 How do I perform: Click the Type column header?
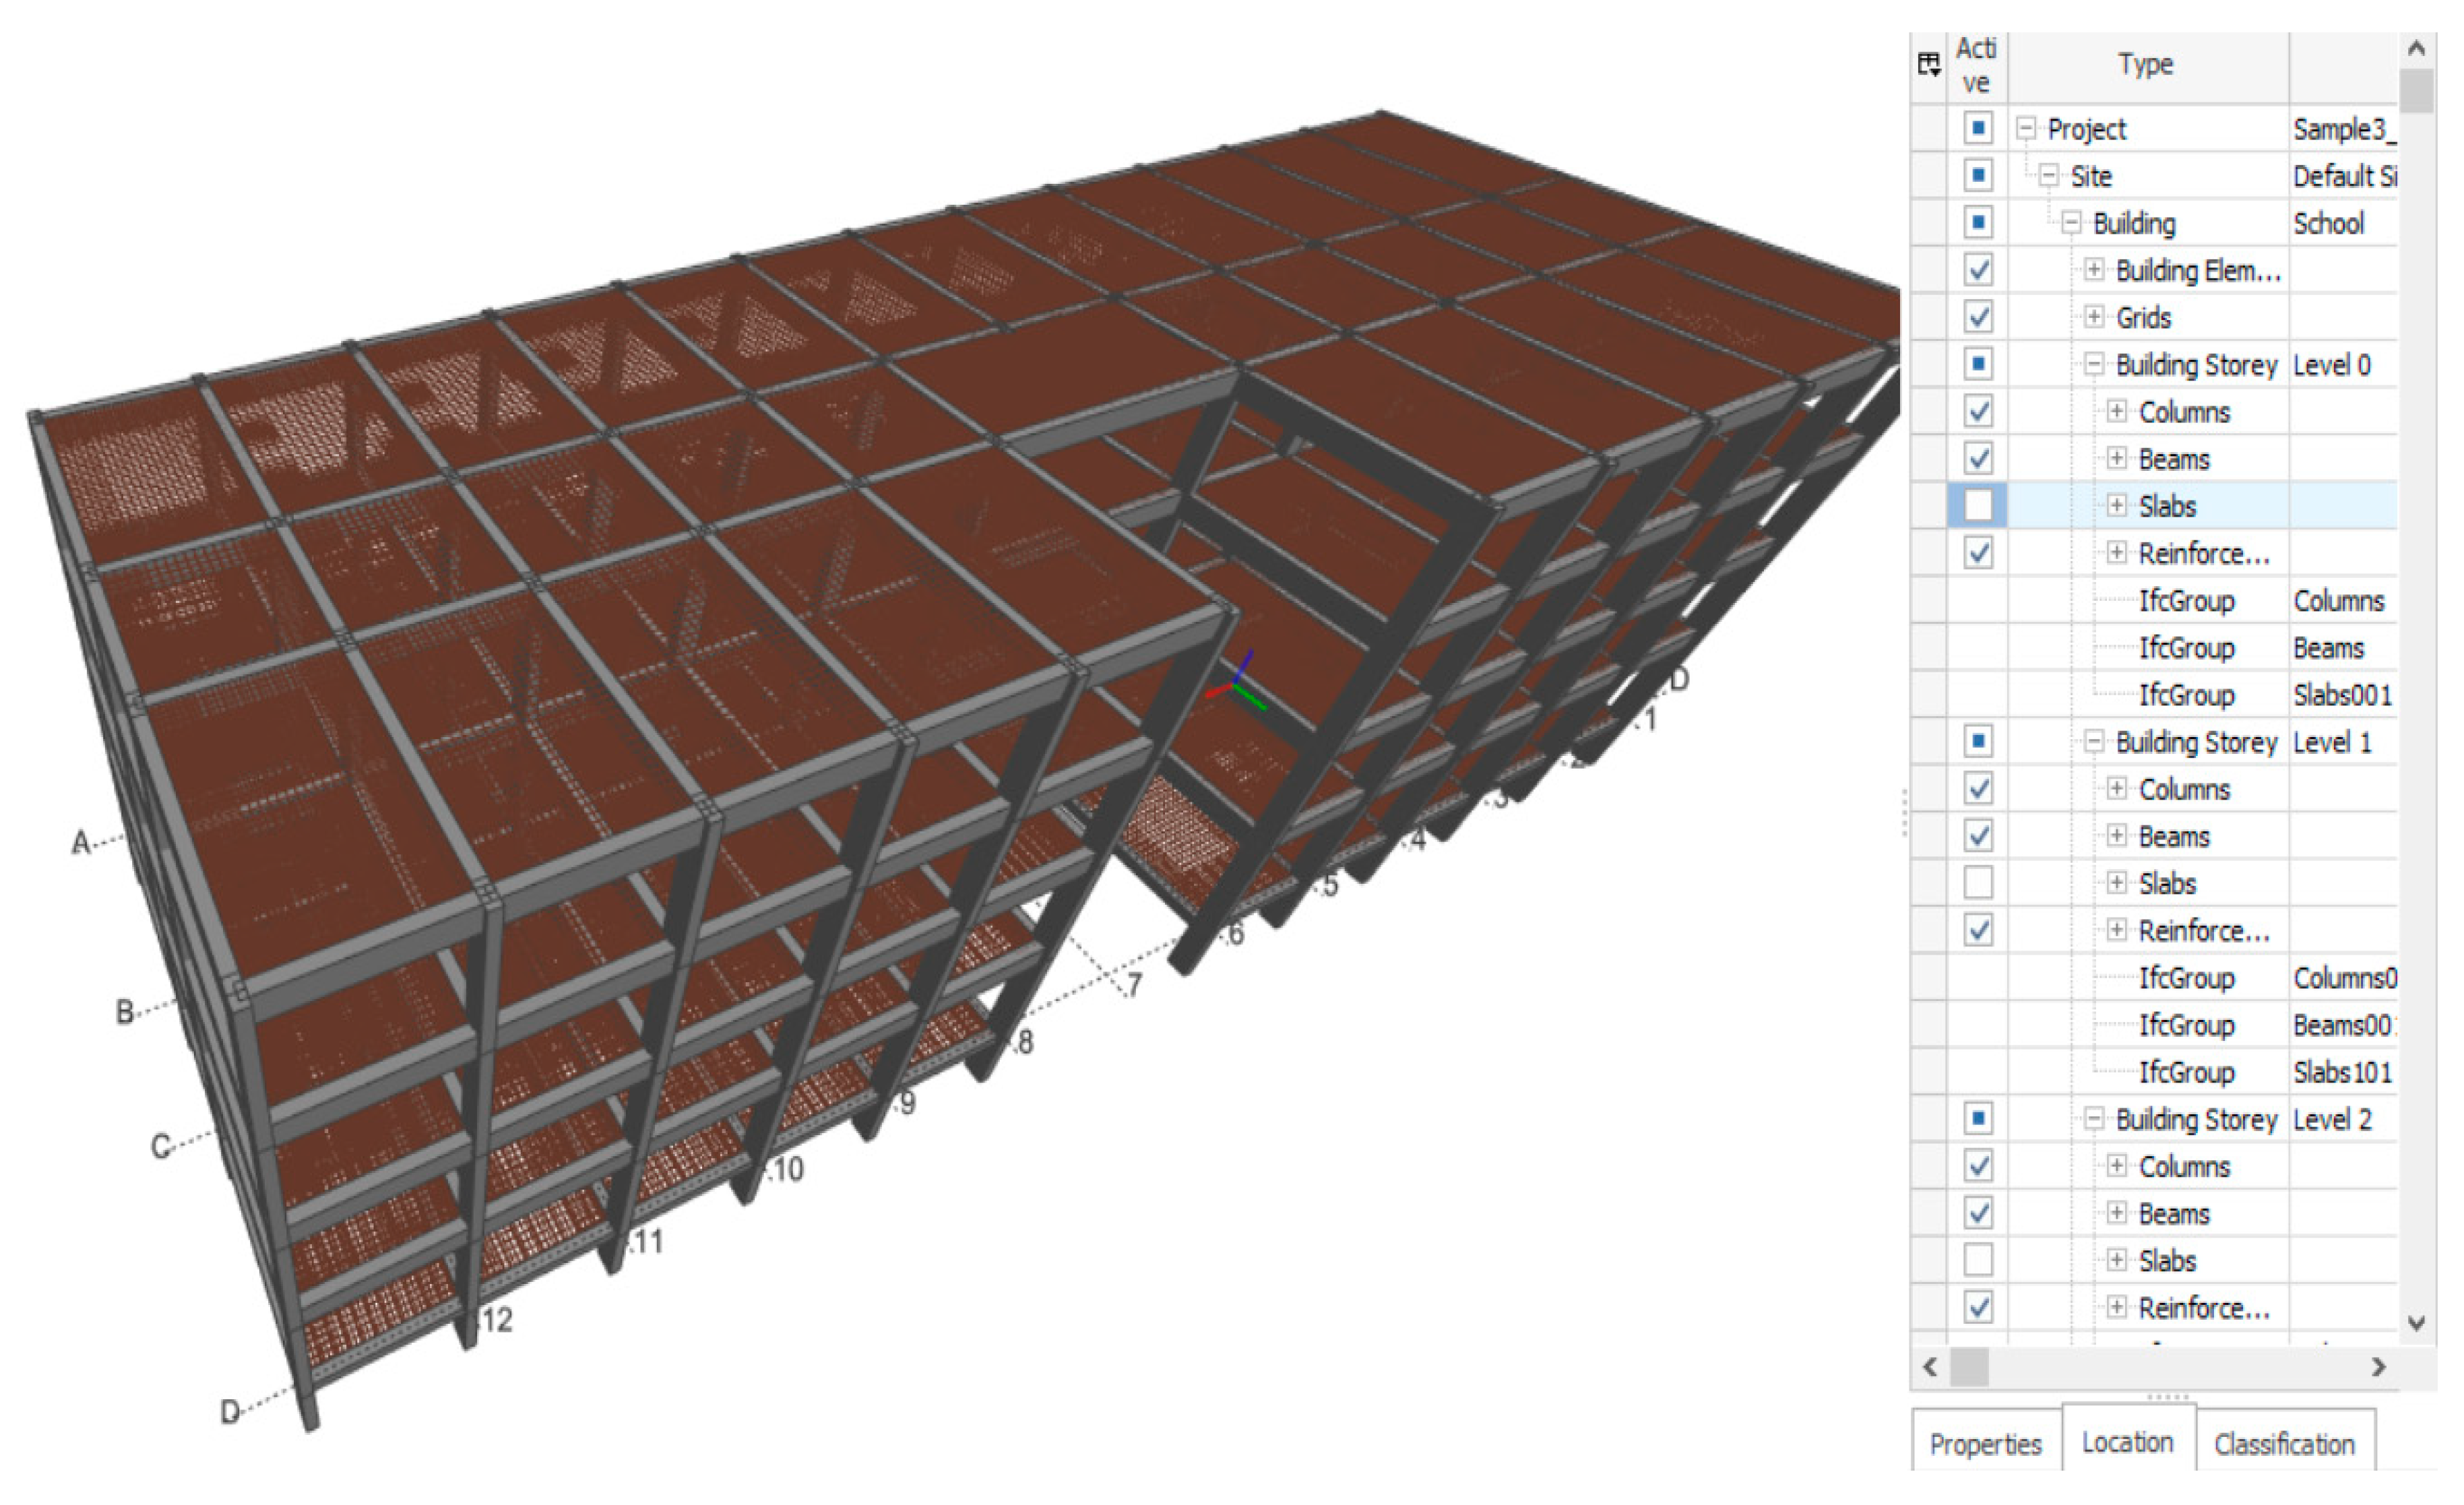click(x=2146, y=65)
